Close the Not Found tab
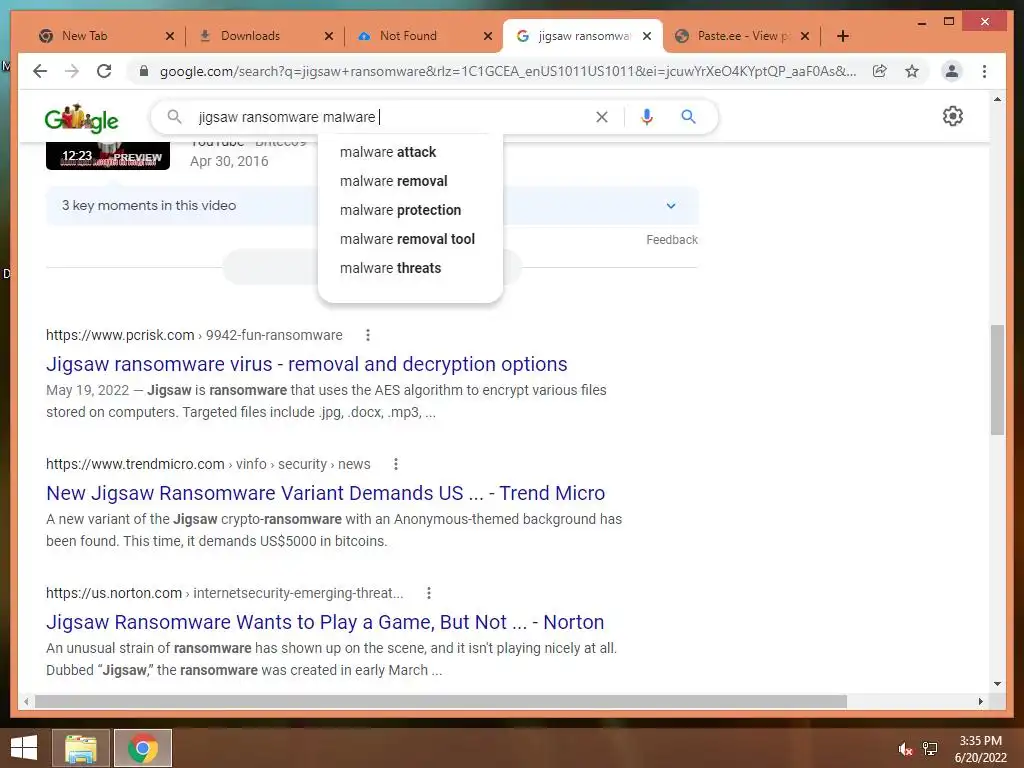 [x=488, y=36]
